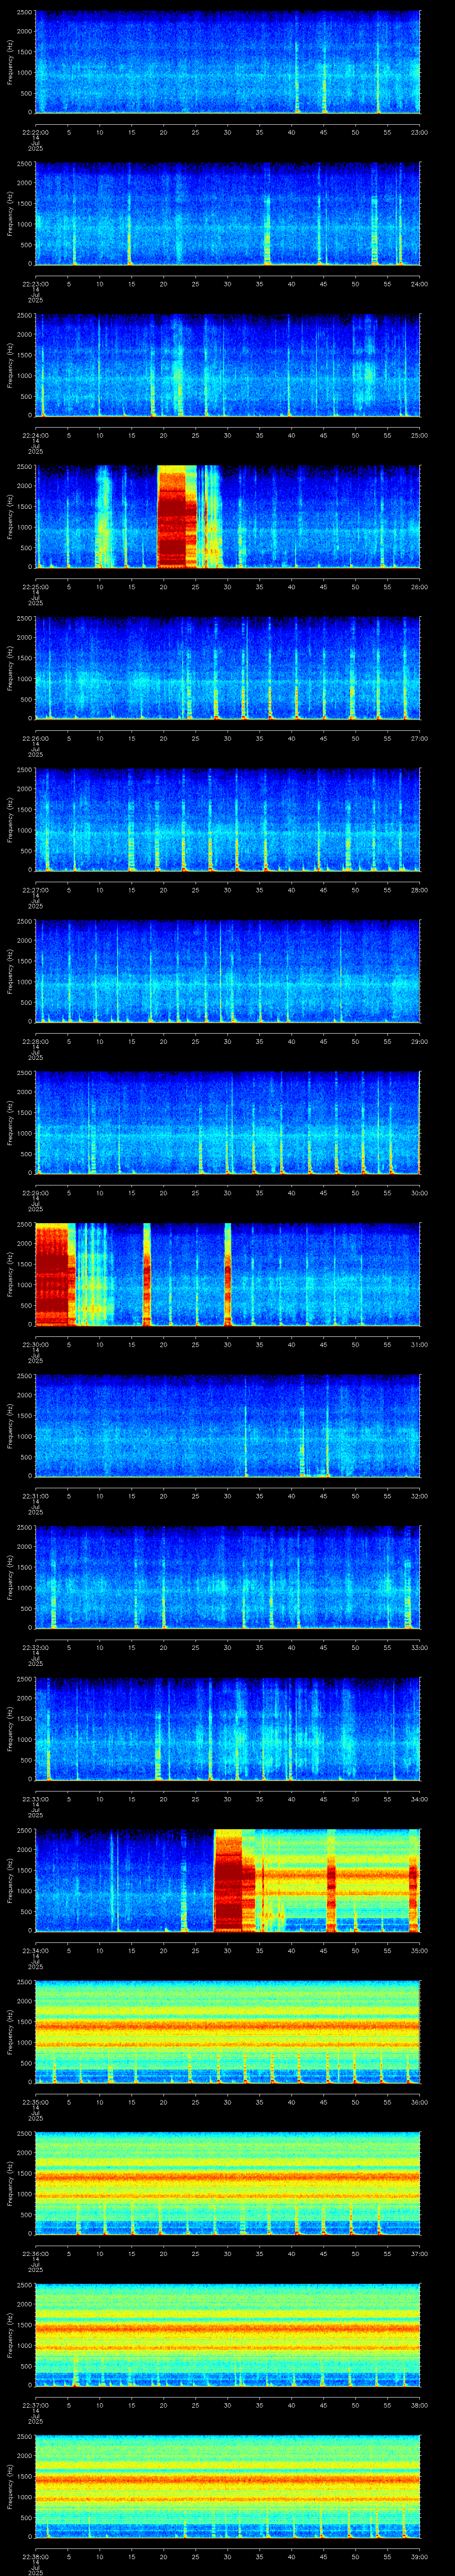Select the 31:00 end time label
The height and width of the screenshot is (2576, 455).
pyautogui.click(x=419, y=1344)
